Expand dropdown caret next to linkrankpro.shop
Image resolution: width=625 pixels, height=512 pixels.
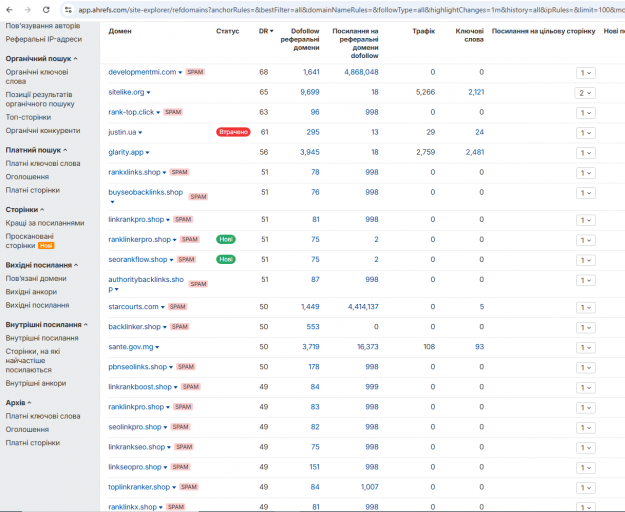(x=168, y=220)
